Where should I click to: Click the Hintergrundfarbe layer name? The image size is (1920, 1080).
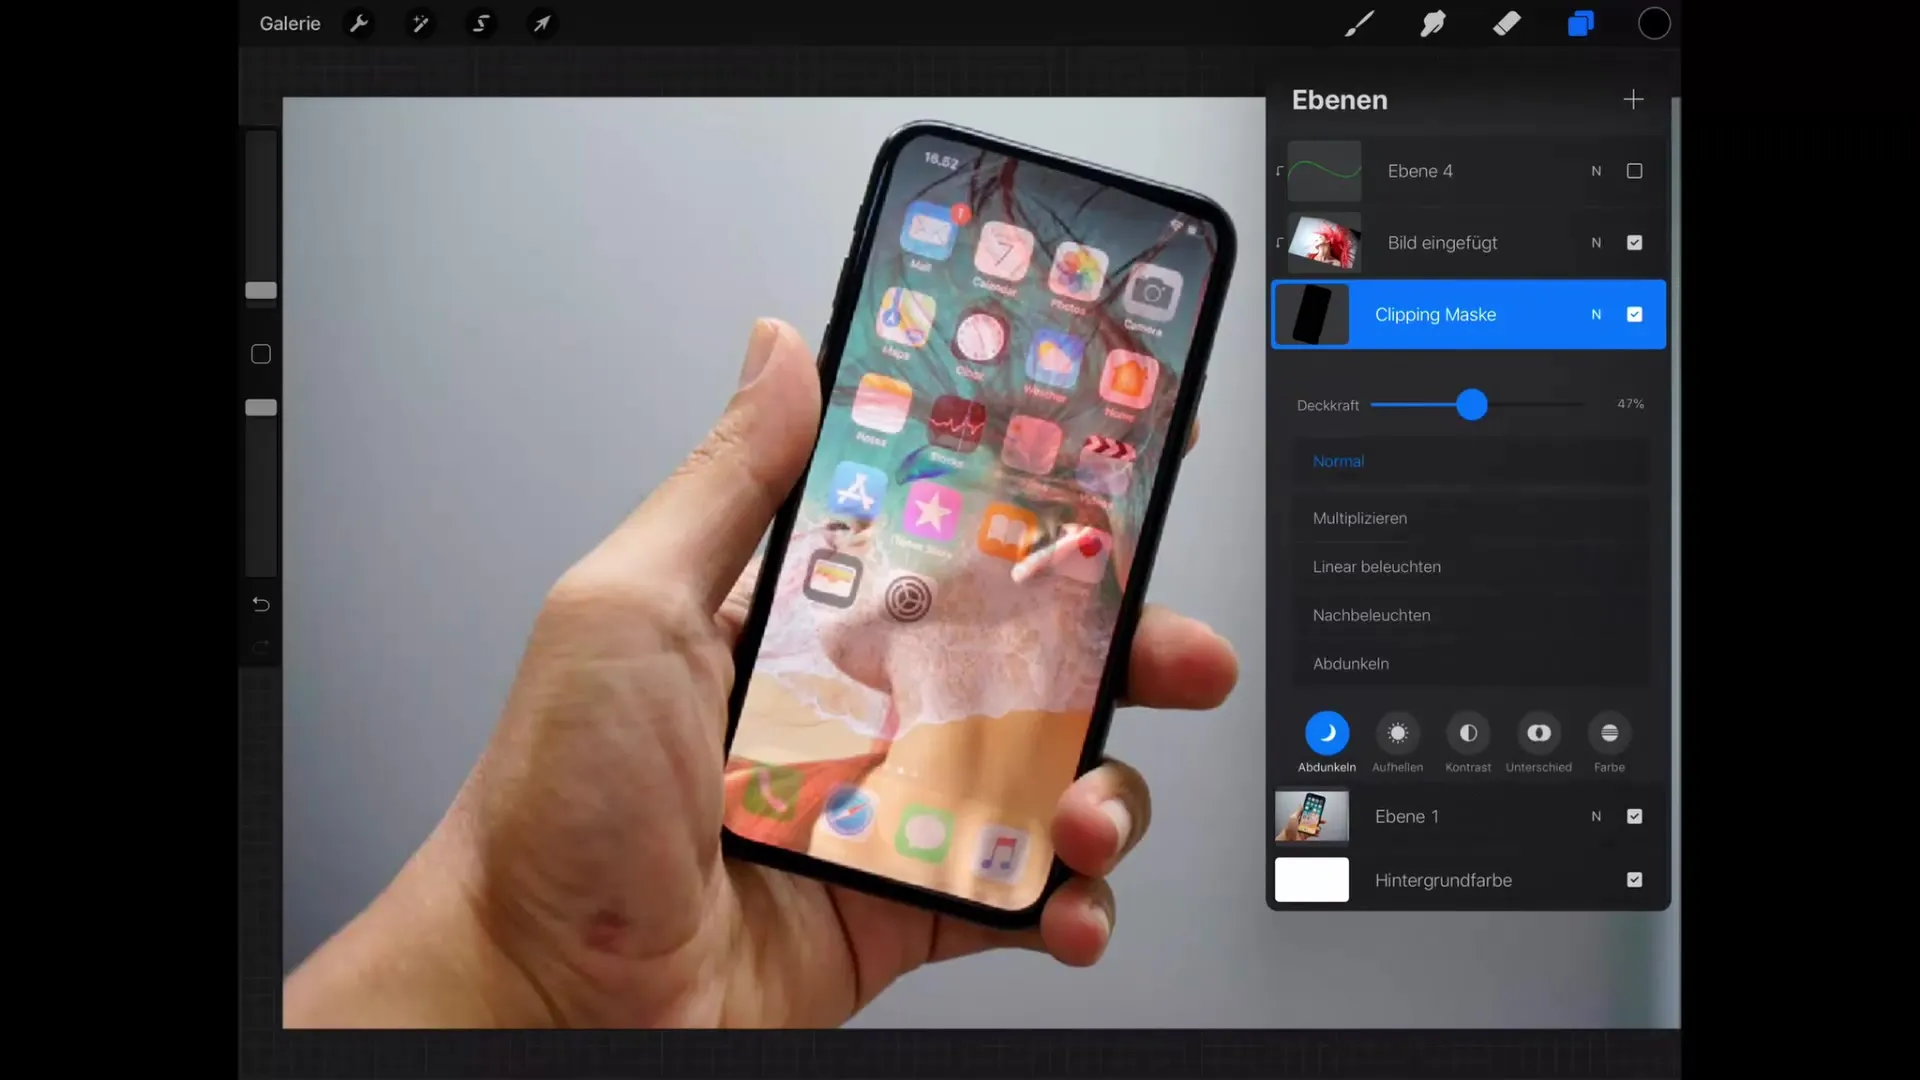tap(1443, 880)
